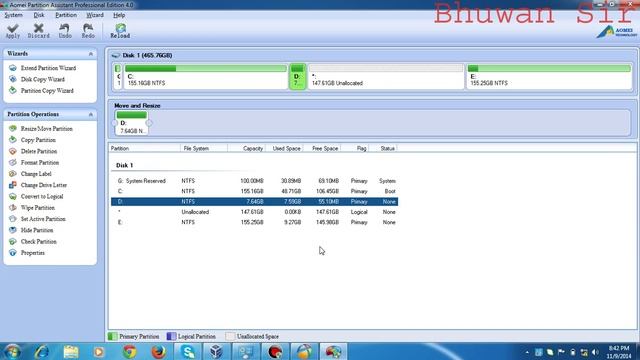Click right resize handle of D: partition
The image size is (640, 360).
coord(149,122)
